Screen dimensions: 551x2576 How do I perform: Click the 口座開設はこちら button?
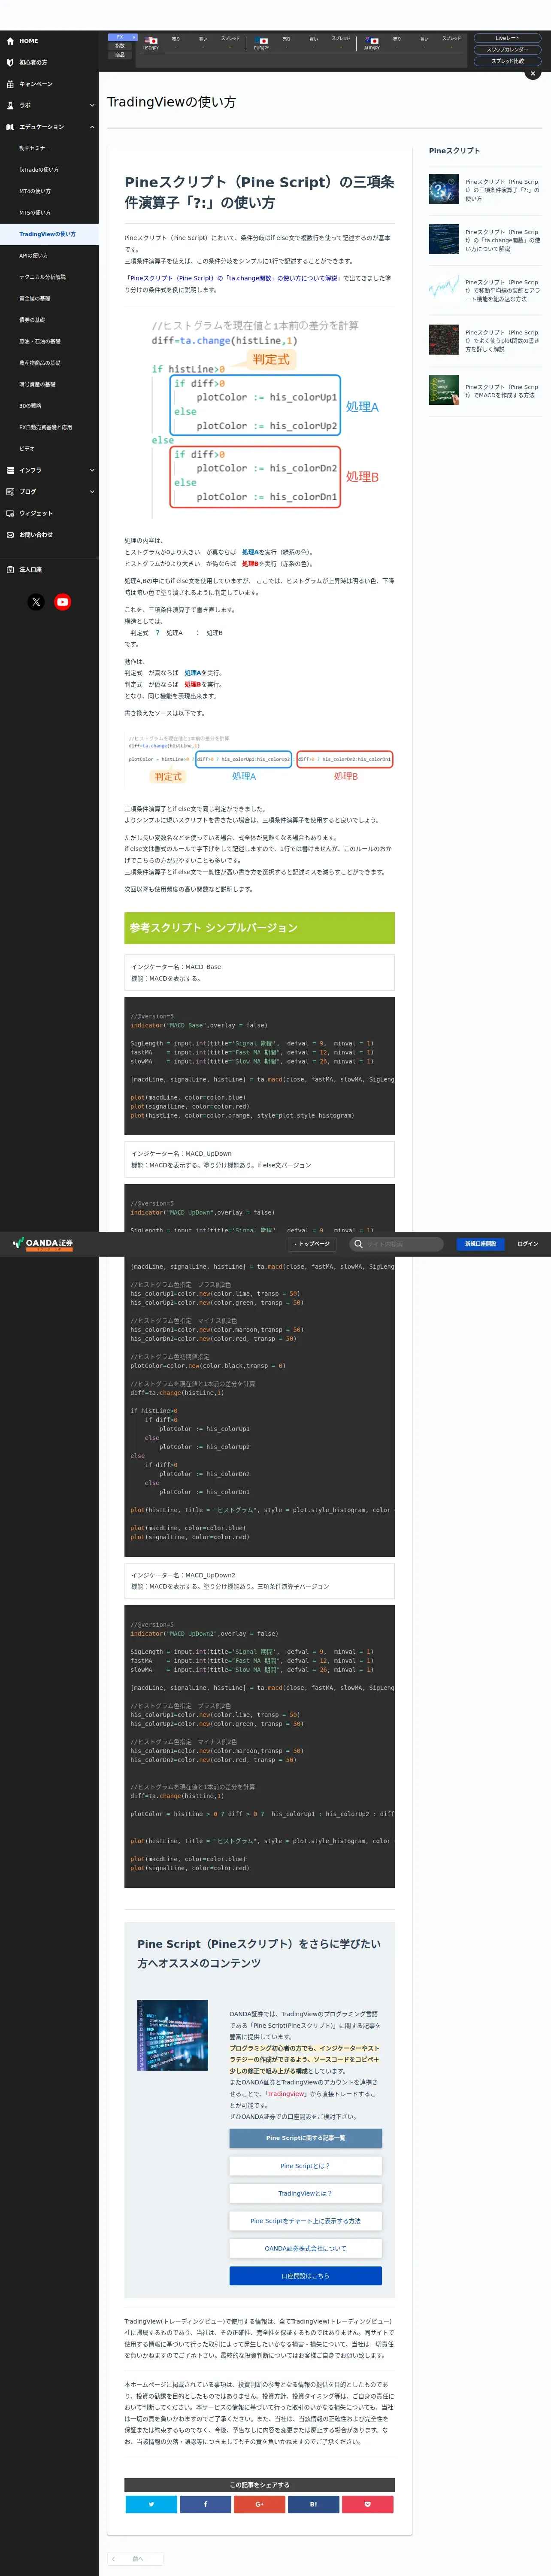click(x=305, y=2276)
